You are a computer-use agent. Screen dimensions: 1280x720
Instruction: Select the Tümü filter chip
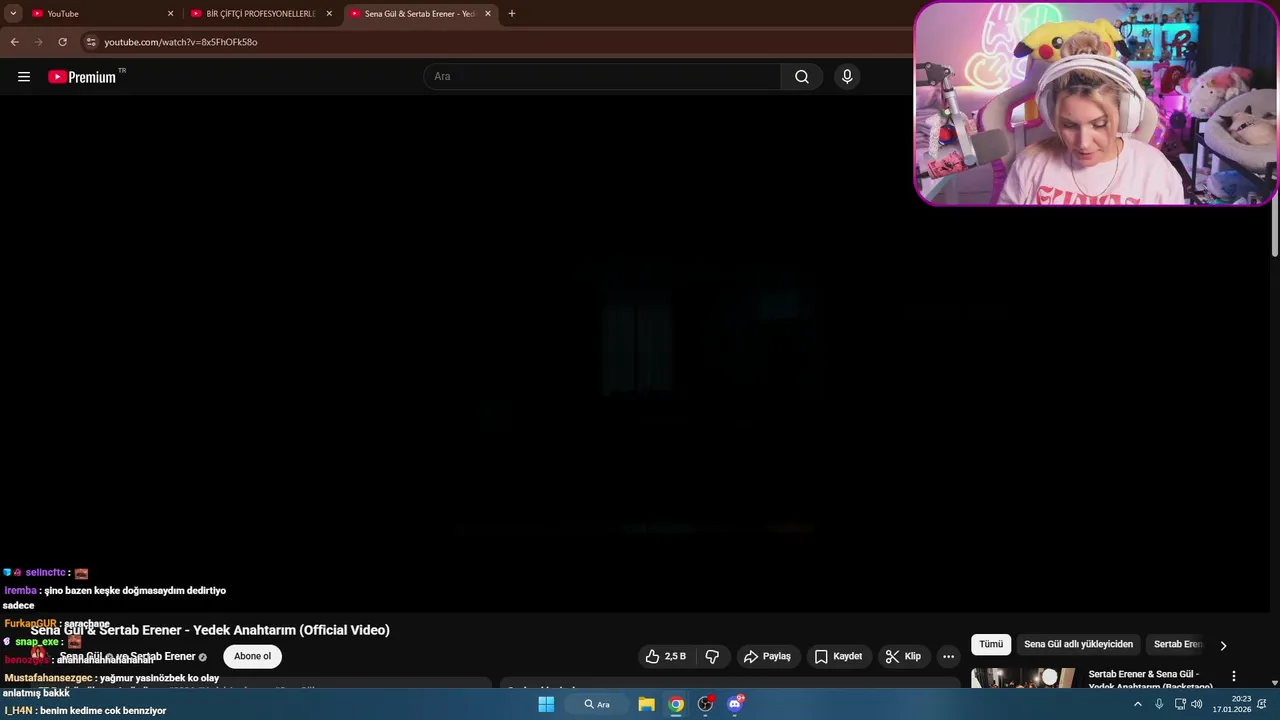[991, 644]
